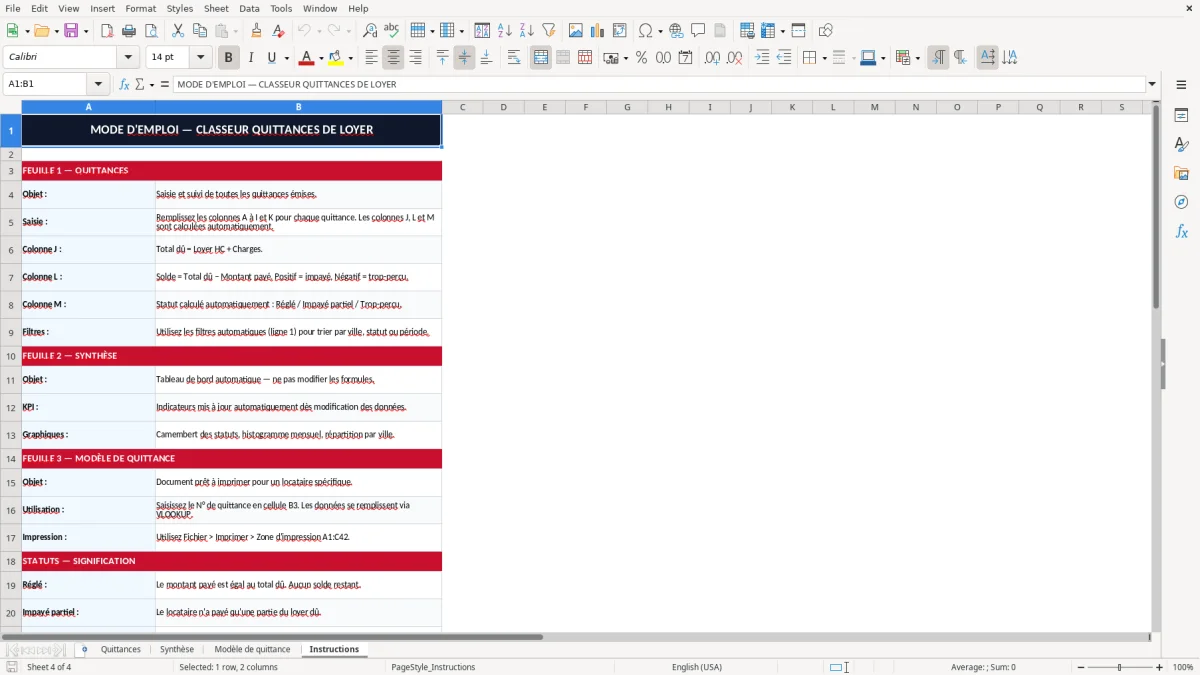This screenshot has width=1200, height=675.
Task: Click the Clear Direct Formatting icon
Action: [279, 31]
